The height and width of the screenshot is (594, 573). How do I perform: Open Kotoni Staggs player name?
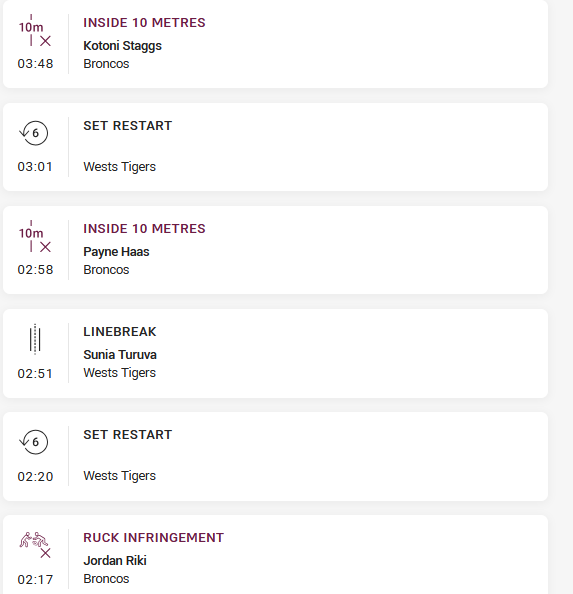tap(122, 46)
